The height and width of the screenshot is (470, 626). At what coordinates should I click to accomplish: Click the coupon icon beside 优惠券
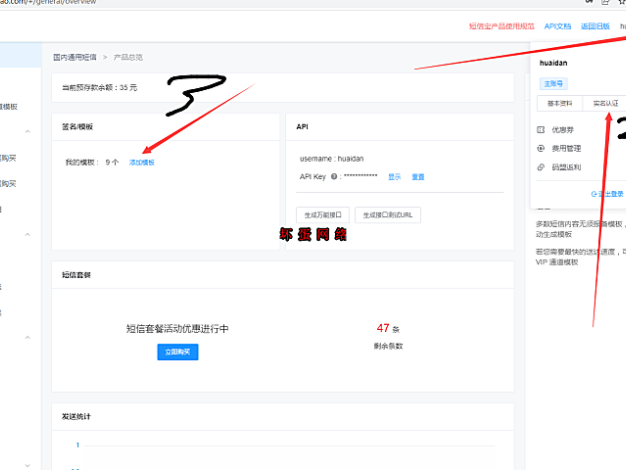coord(541,130)
